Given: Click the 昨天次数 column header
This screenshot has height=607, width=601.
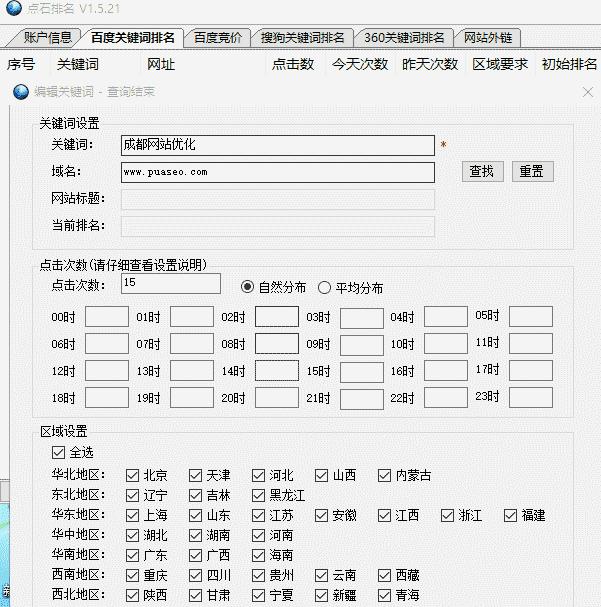Looking at the screenshot, I should 430,64.
